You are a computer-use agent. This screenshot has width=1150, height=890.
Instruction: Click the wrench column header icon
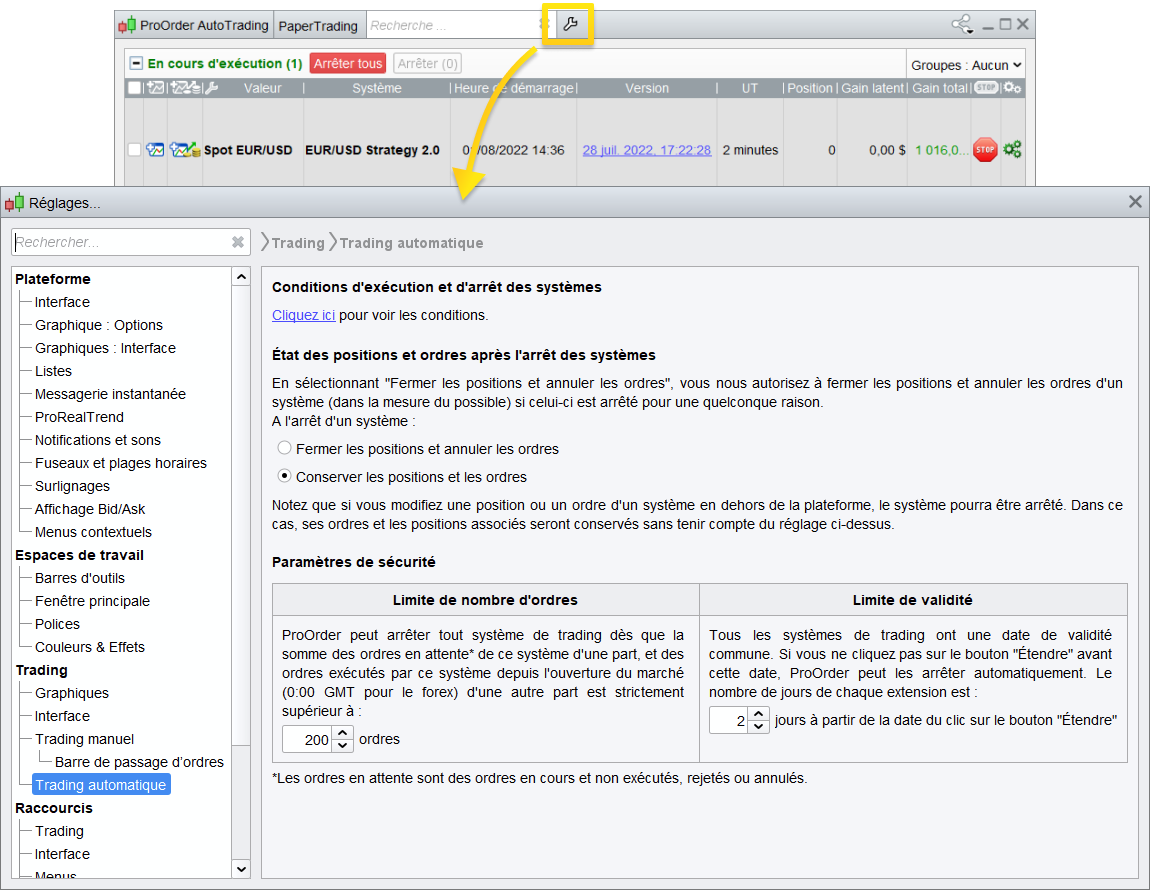point(211,88)
